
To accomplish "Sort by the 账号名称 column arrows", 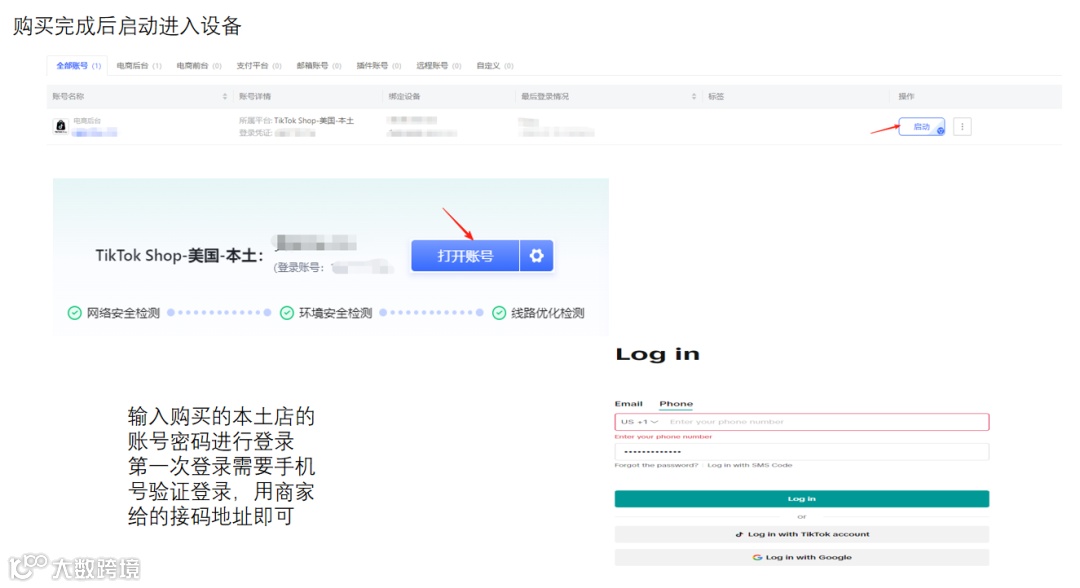I will coord(225,96).
